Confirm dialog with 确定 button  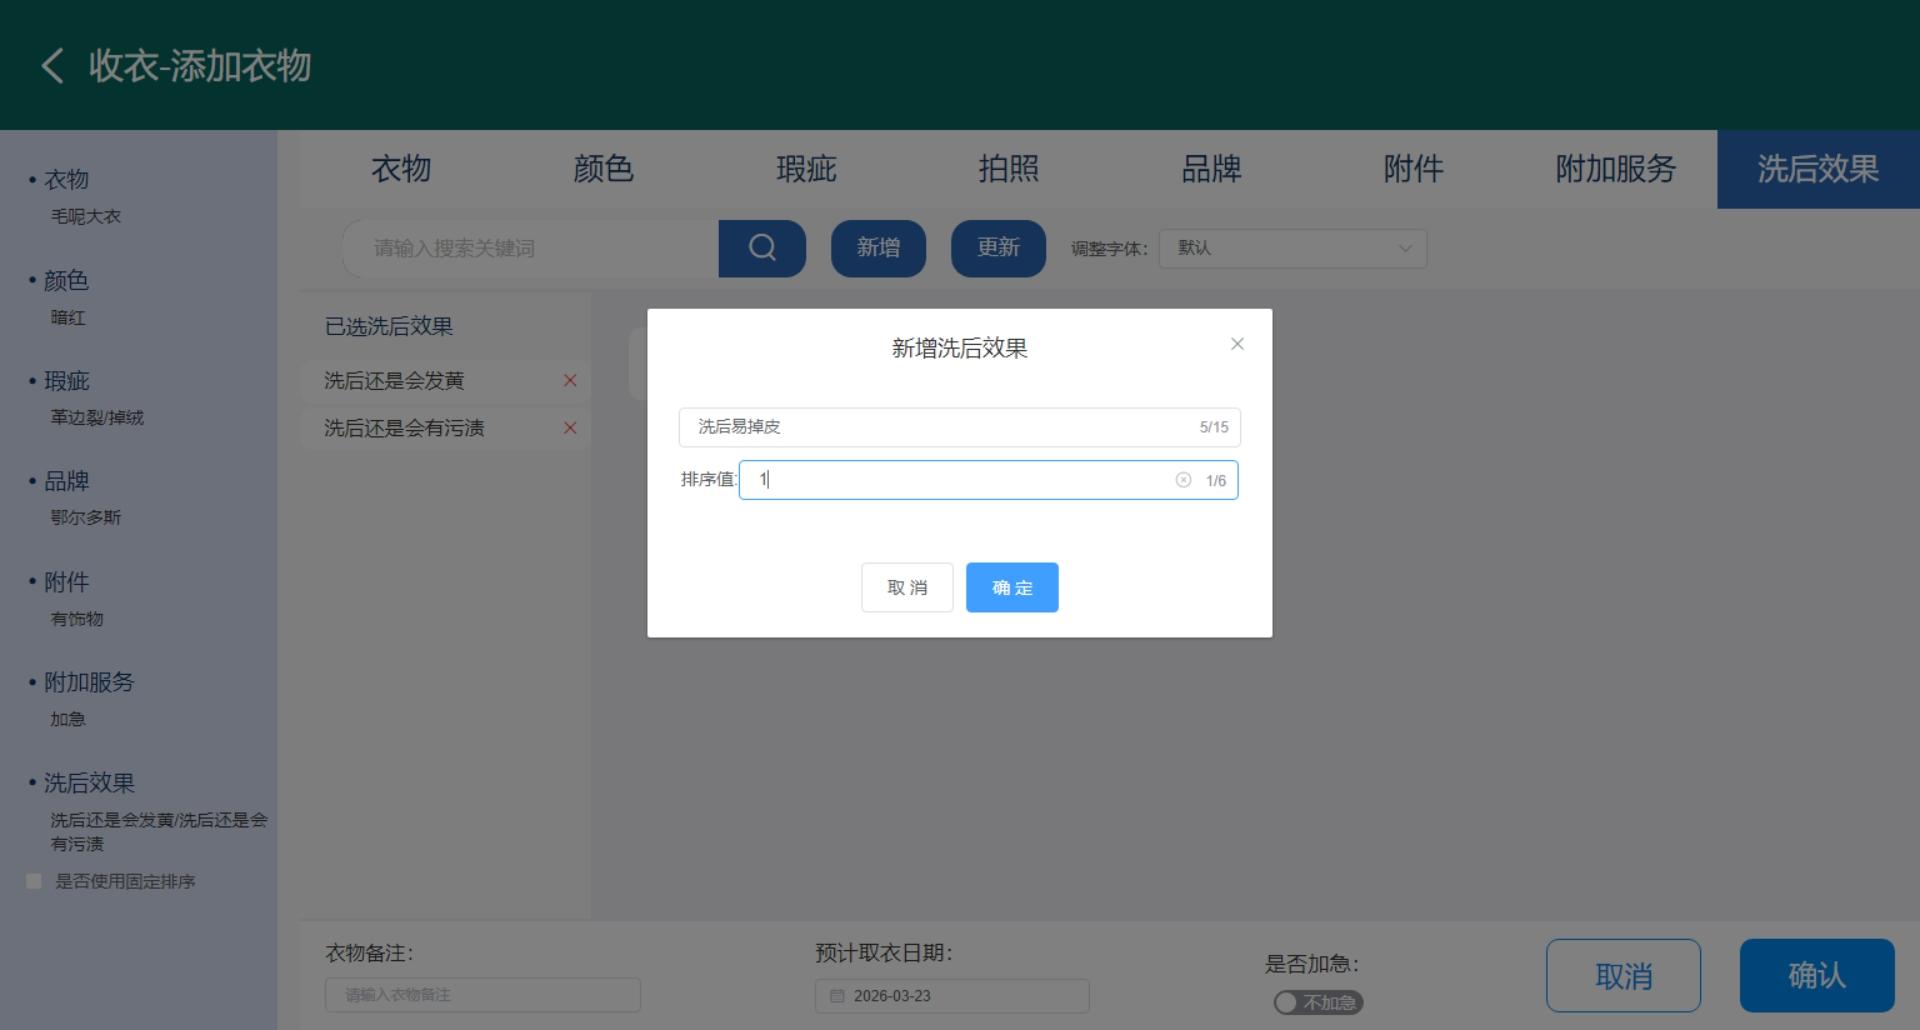pyautogui.click(x=1012, y=588)
